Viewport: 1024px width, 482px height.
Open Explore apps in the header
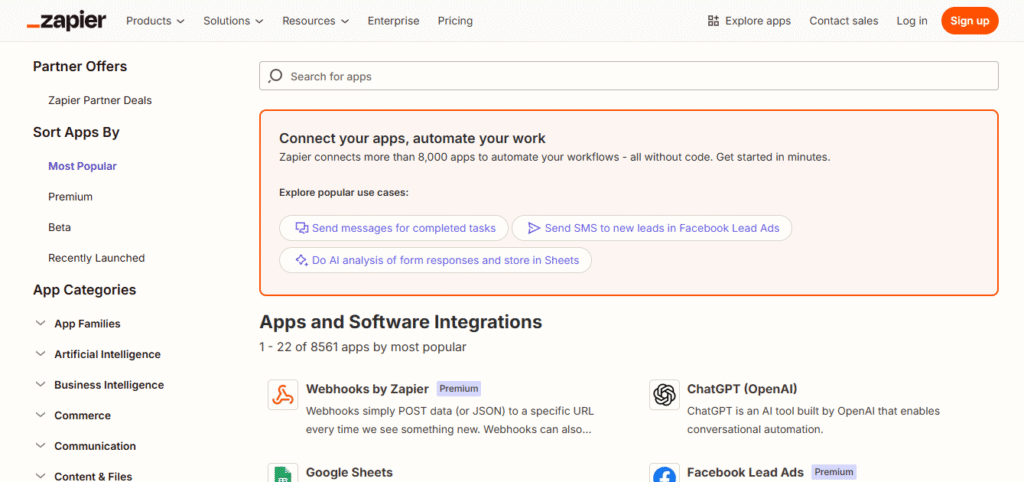(749, 21)
